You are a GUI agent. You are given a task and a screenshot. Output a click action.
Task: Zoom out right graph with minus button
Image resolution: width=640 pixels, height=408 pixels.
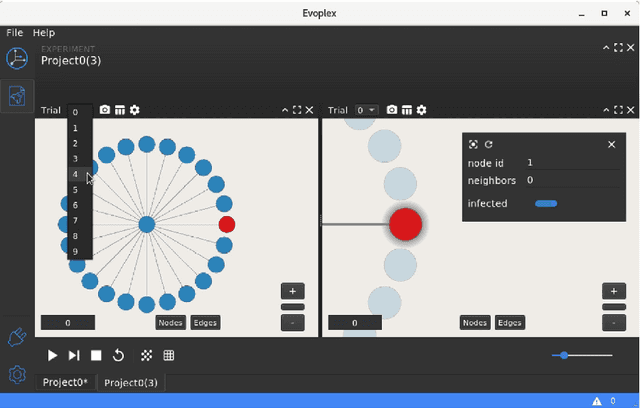614,323
